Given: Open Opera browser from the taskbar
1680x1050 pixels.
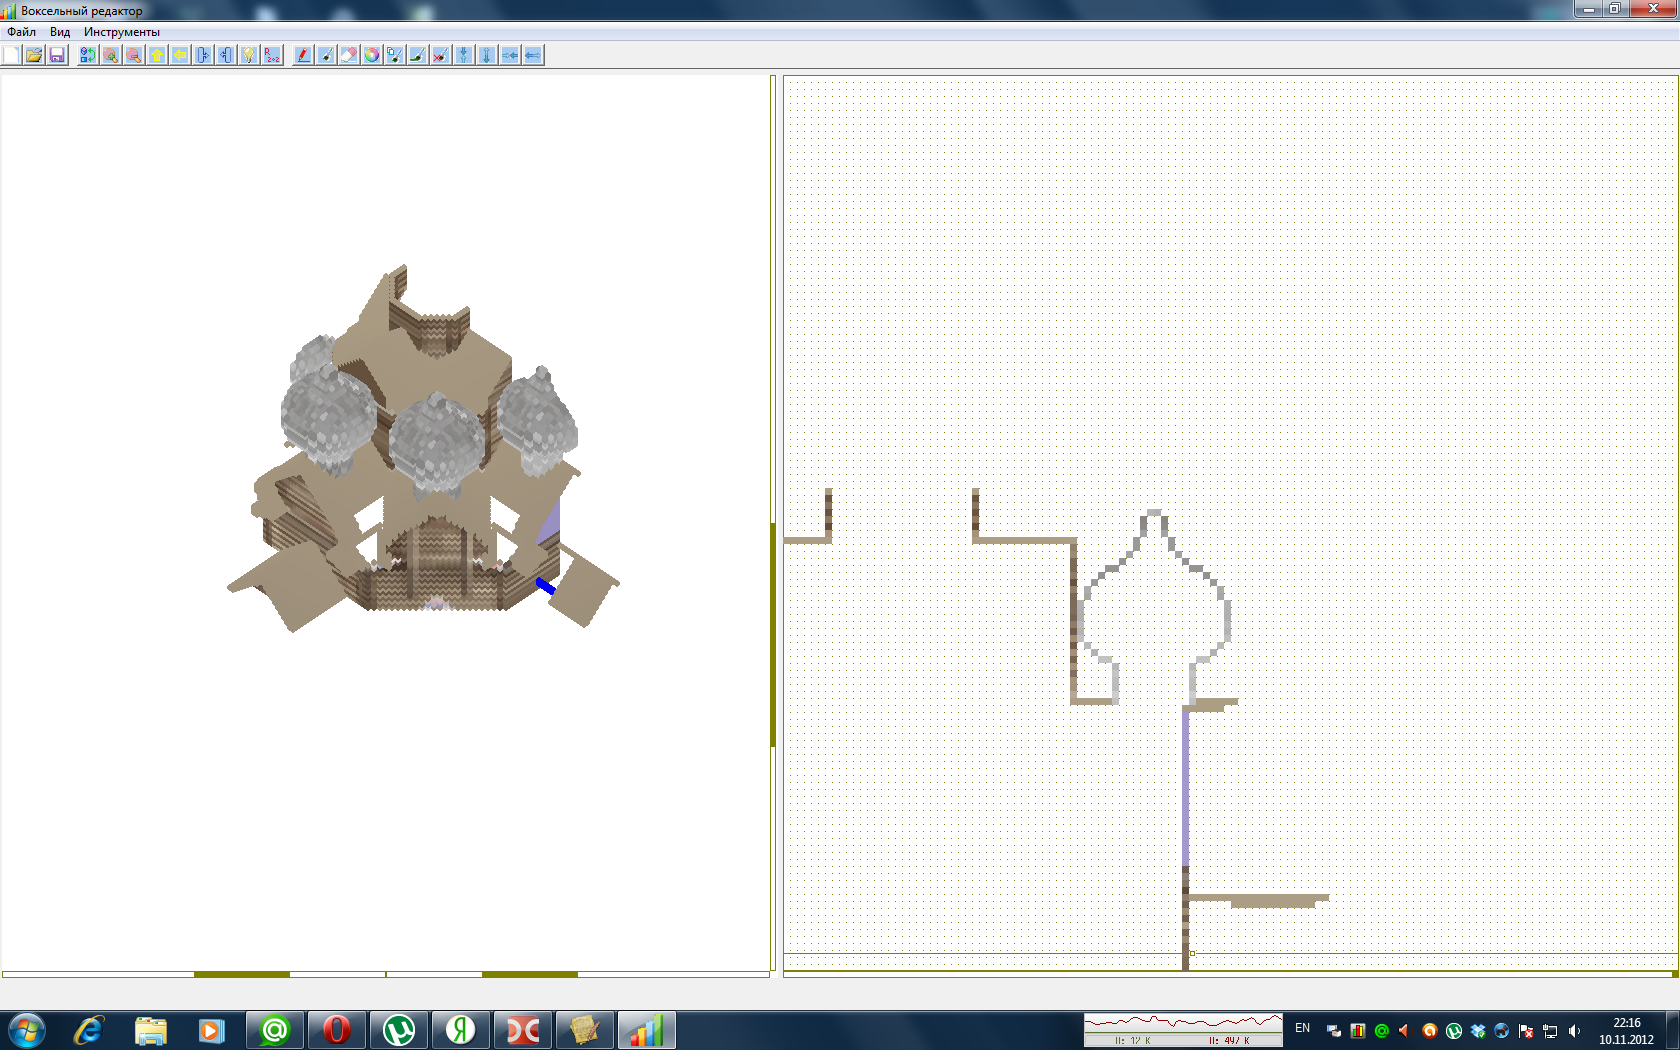Looking at the screenshot, I should click(x=337, y=1029).
